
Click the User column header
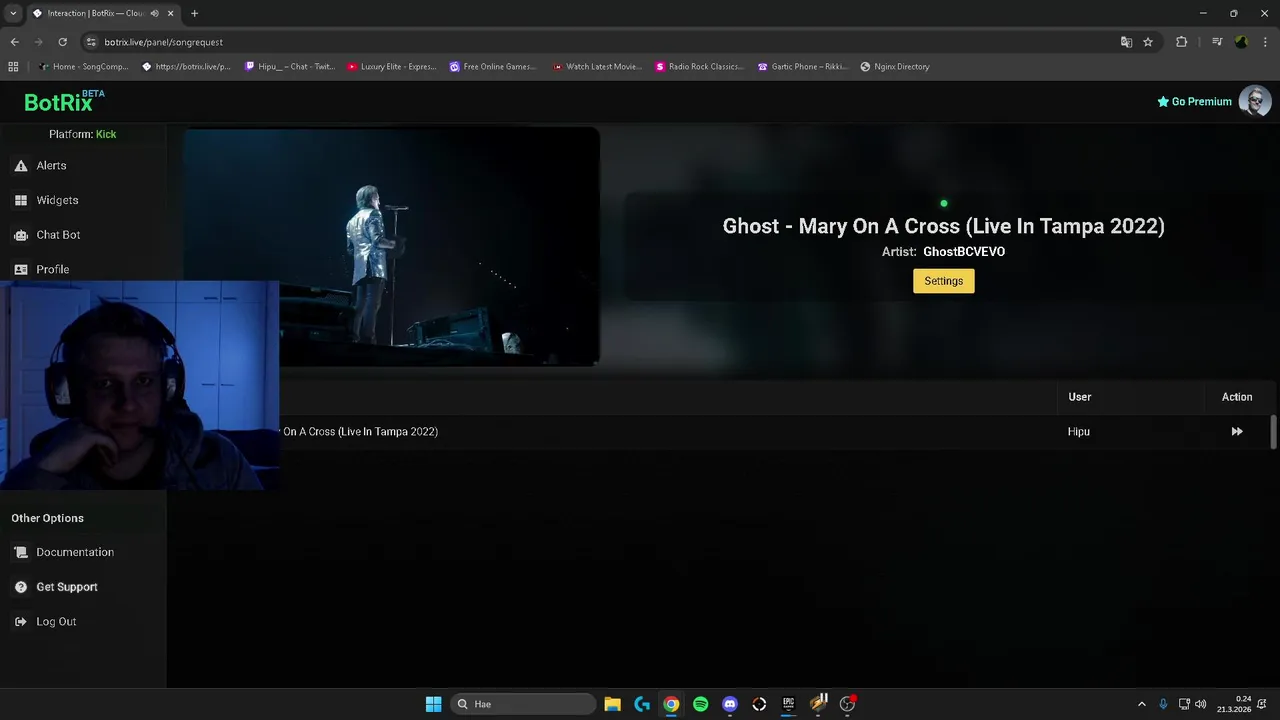tap(1079, 397)
